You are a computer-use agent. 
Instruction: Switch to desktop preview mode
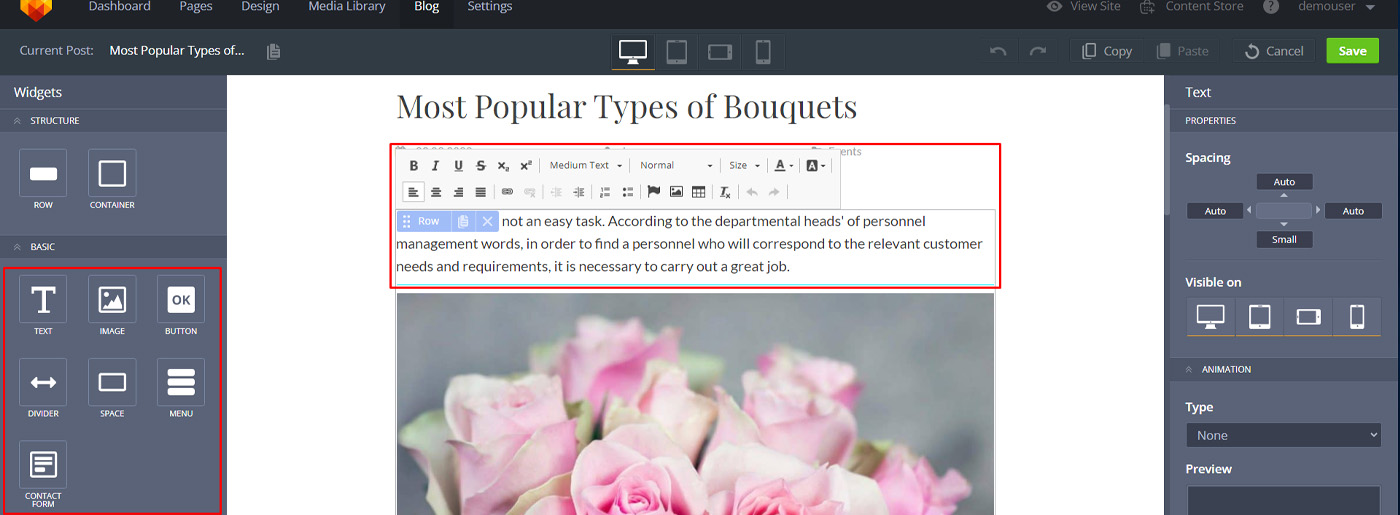(633, 51)
